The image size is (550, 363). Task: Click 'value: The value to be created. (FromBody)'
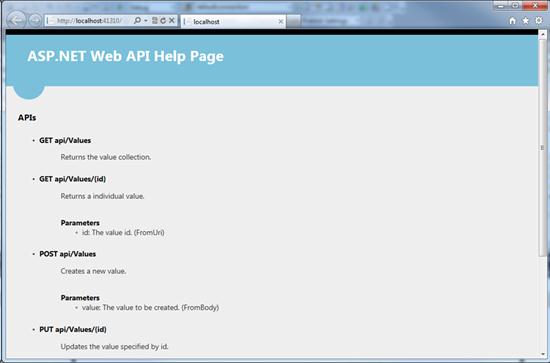pos(150,308)
